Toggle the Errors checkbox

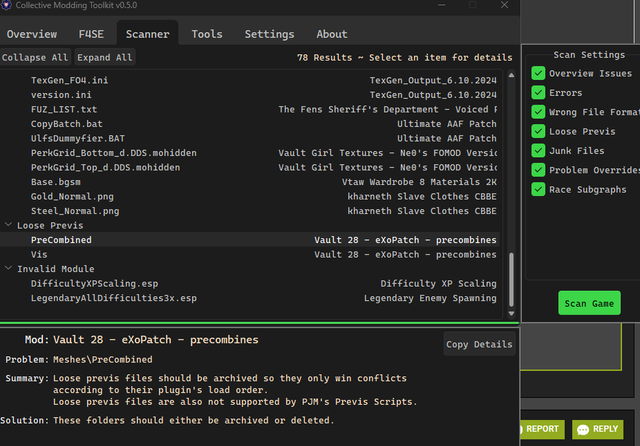tap(538, 93)
